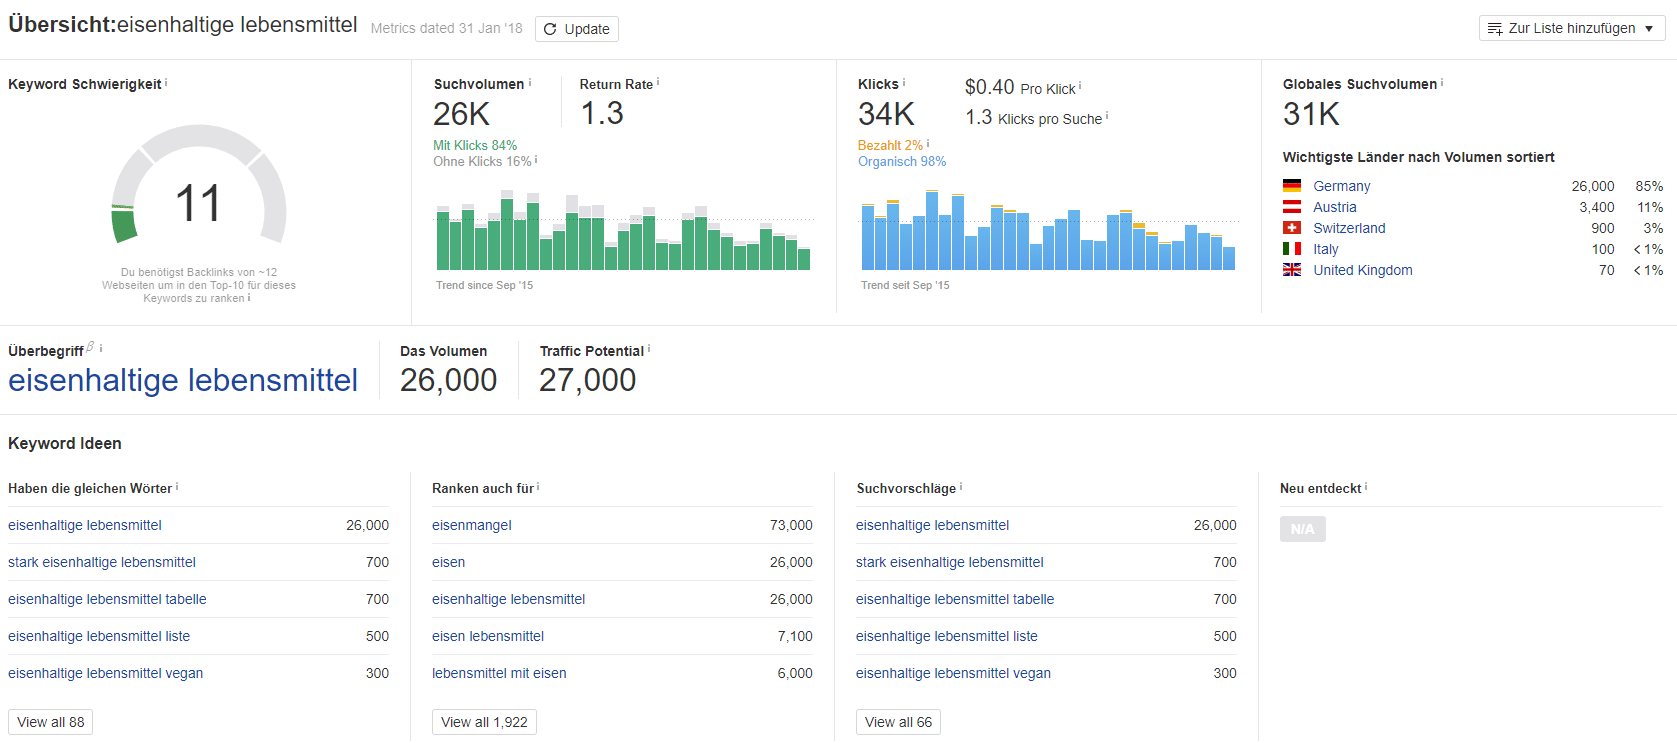Open the Germany country link
The height and width of the screenshot is (743, 1677).
1341,186
